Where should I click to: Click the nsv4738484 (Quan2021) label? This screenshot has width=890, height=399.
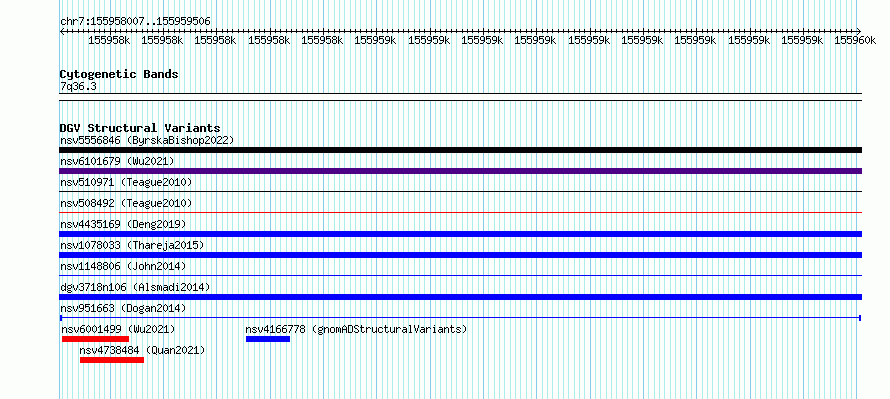[142, 350]
